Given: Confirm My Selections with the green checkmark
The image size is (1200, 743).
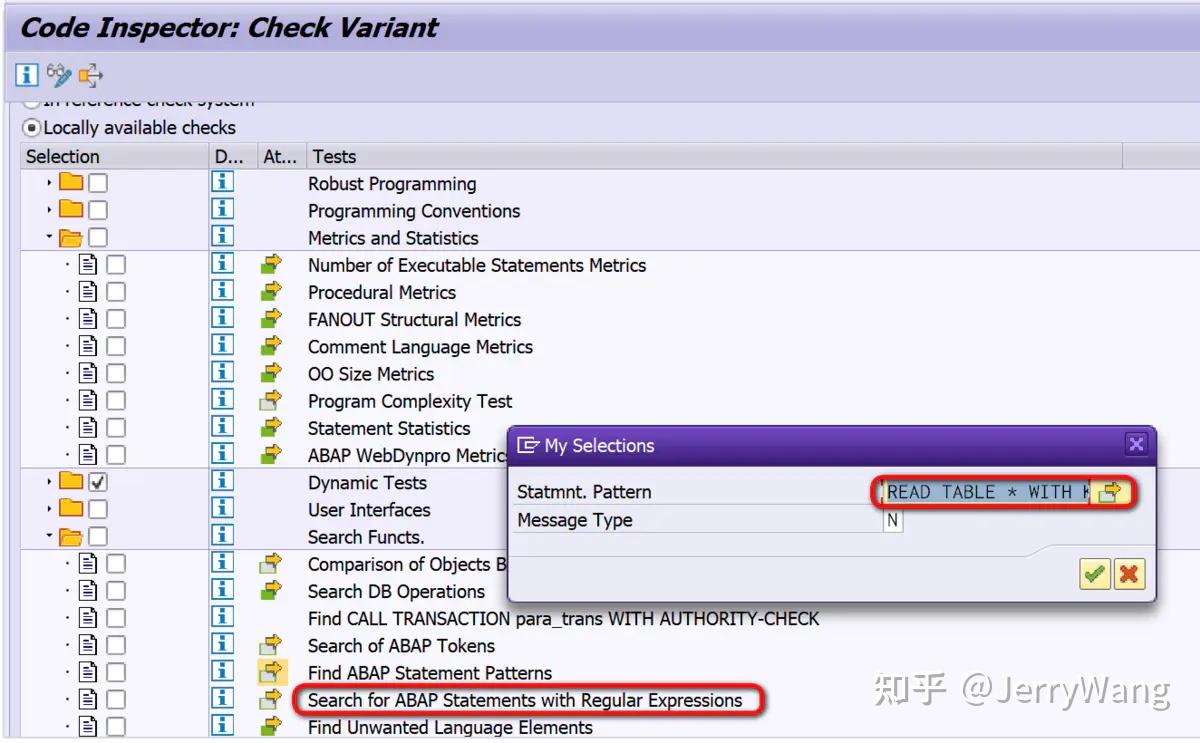Looking at the screenshot, I should (1095, 573).
